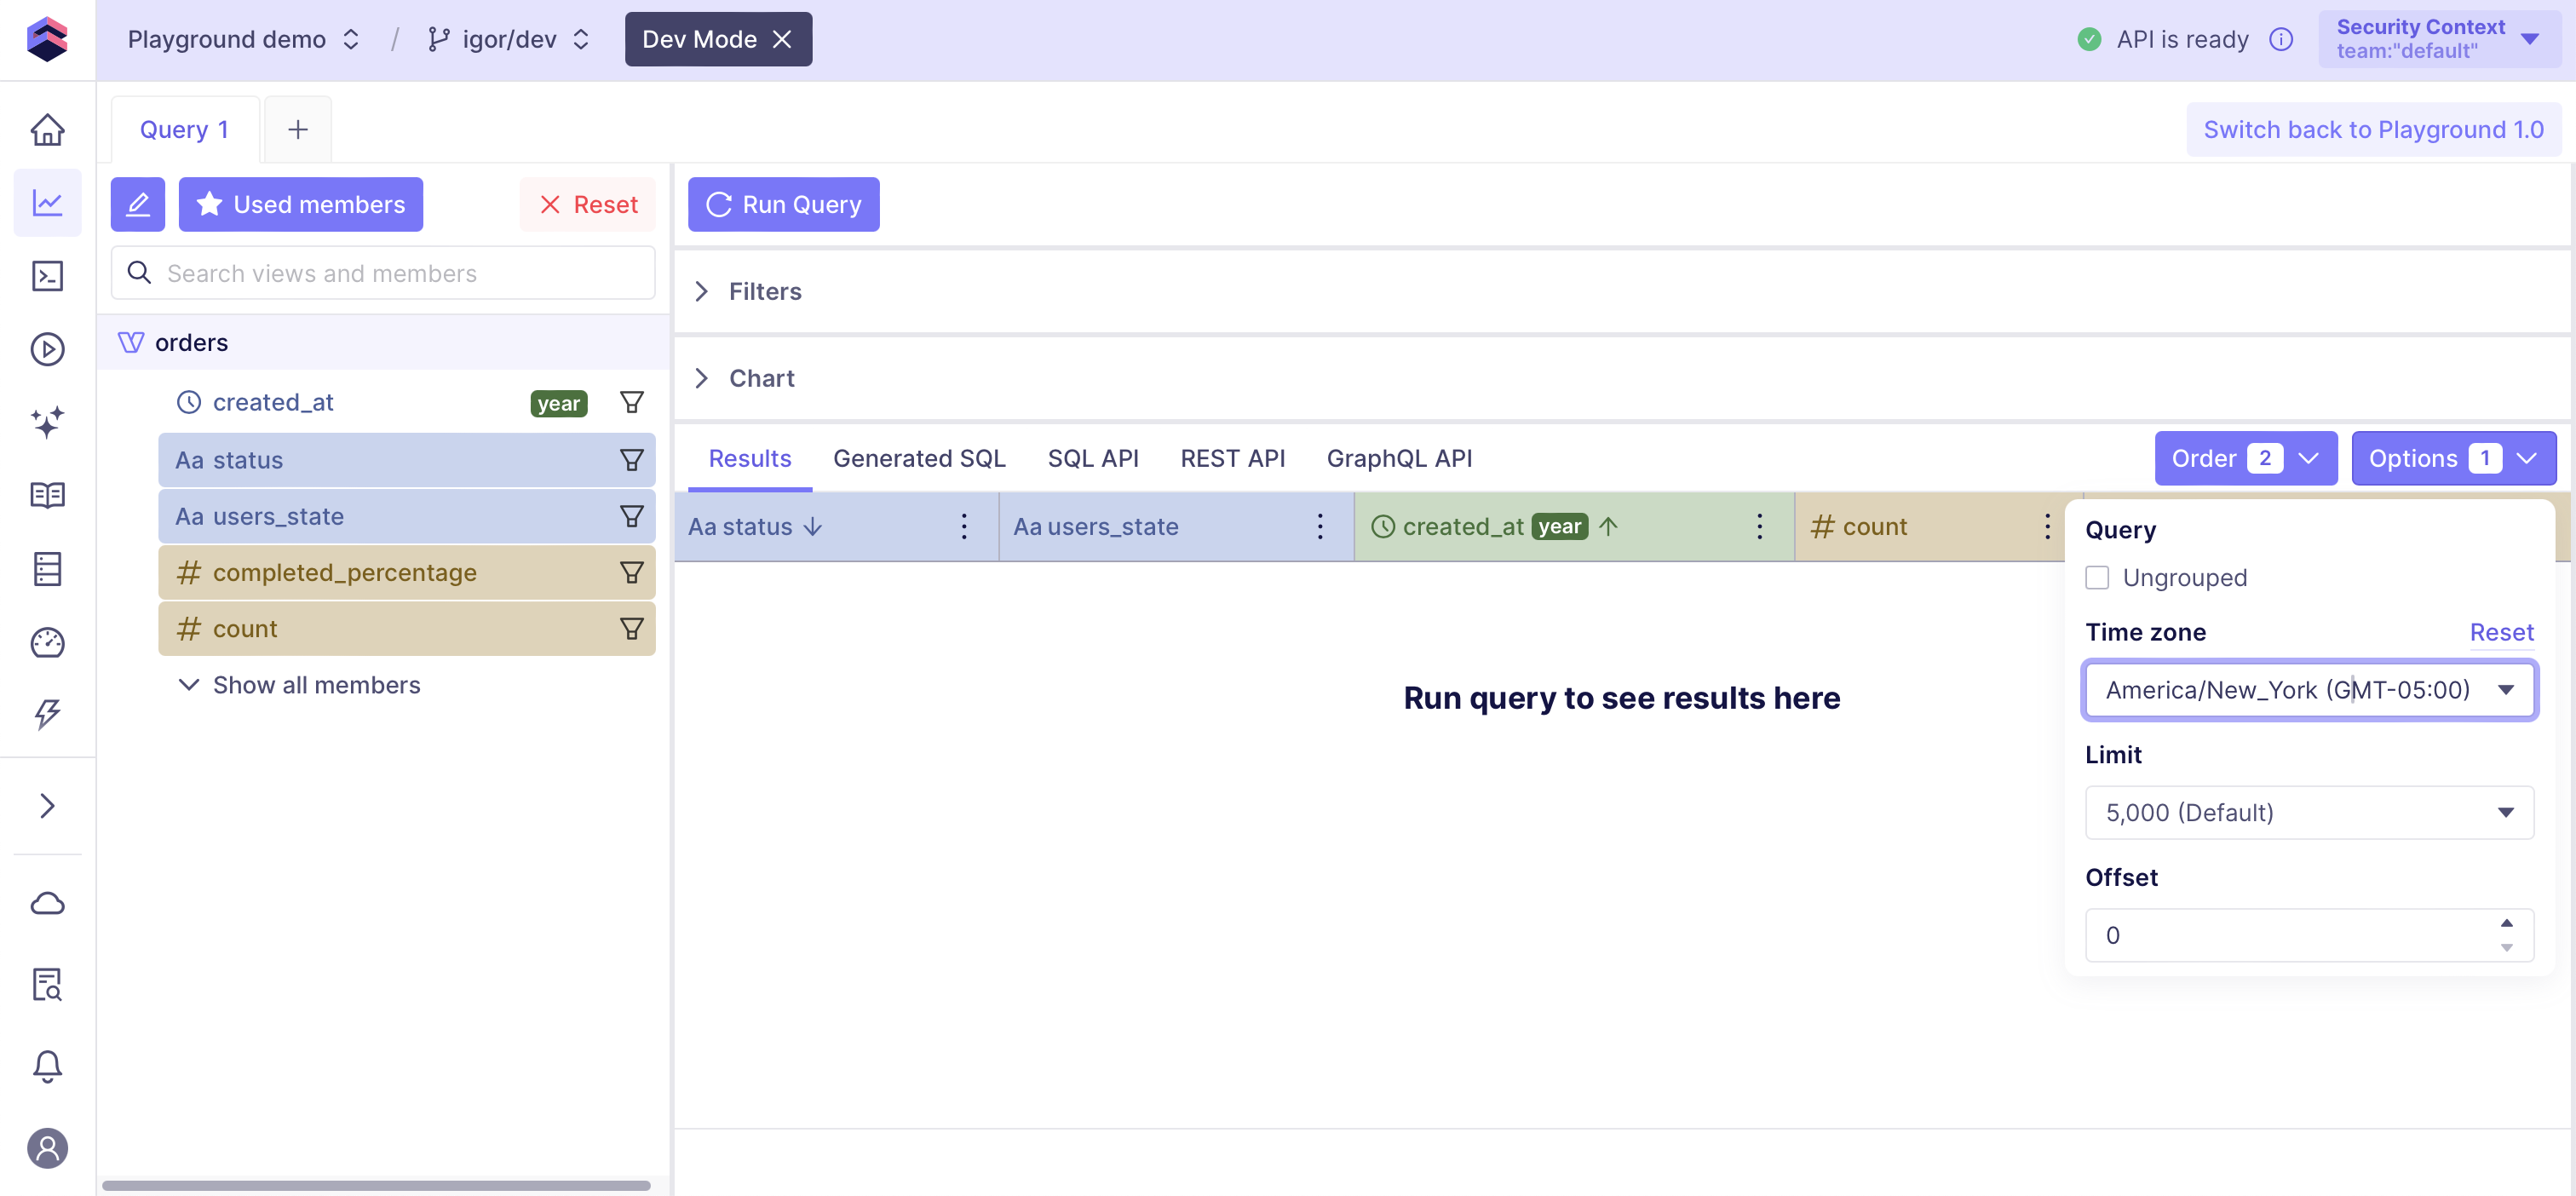Open the Time zone dropdown
The width and height of the screenshot is (2576, 1196).
click(2308, 689)
